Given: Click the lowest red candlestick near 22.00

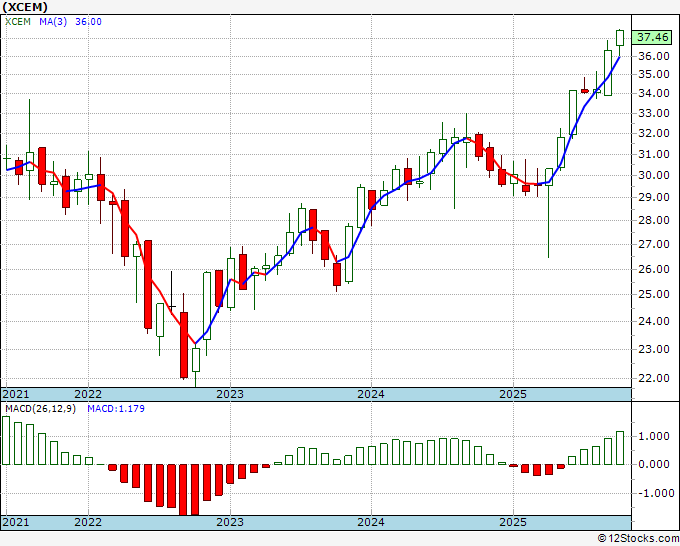Looking at the screenshot, I should click(184, 345).
